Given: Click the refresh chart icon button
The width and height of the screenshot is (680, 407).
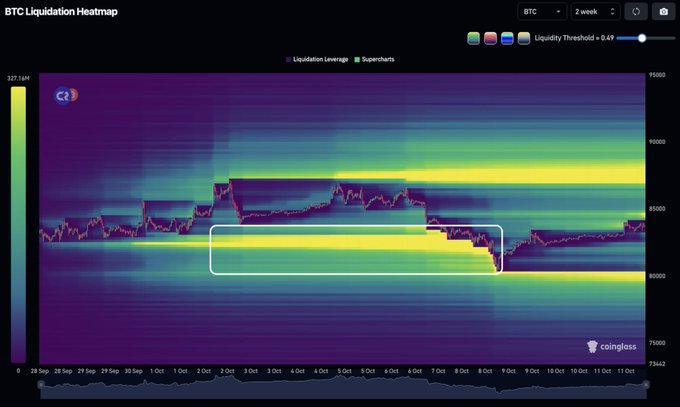Looking at the screenshot, I should (x=636, y=12).
